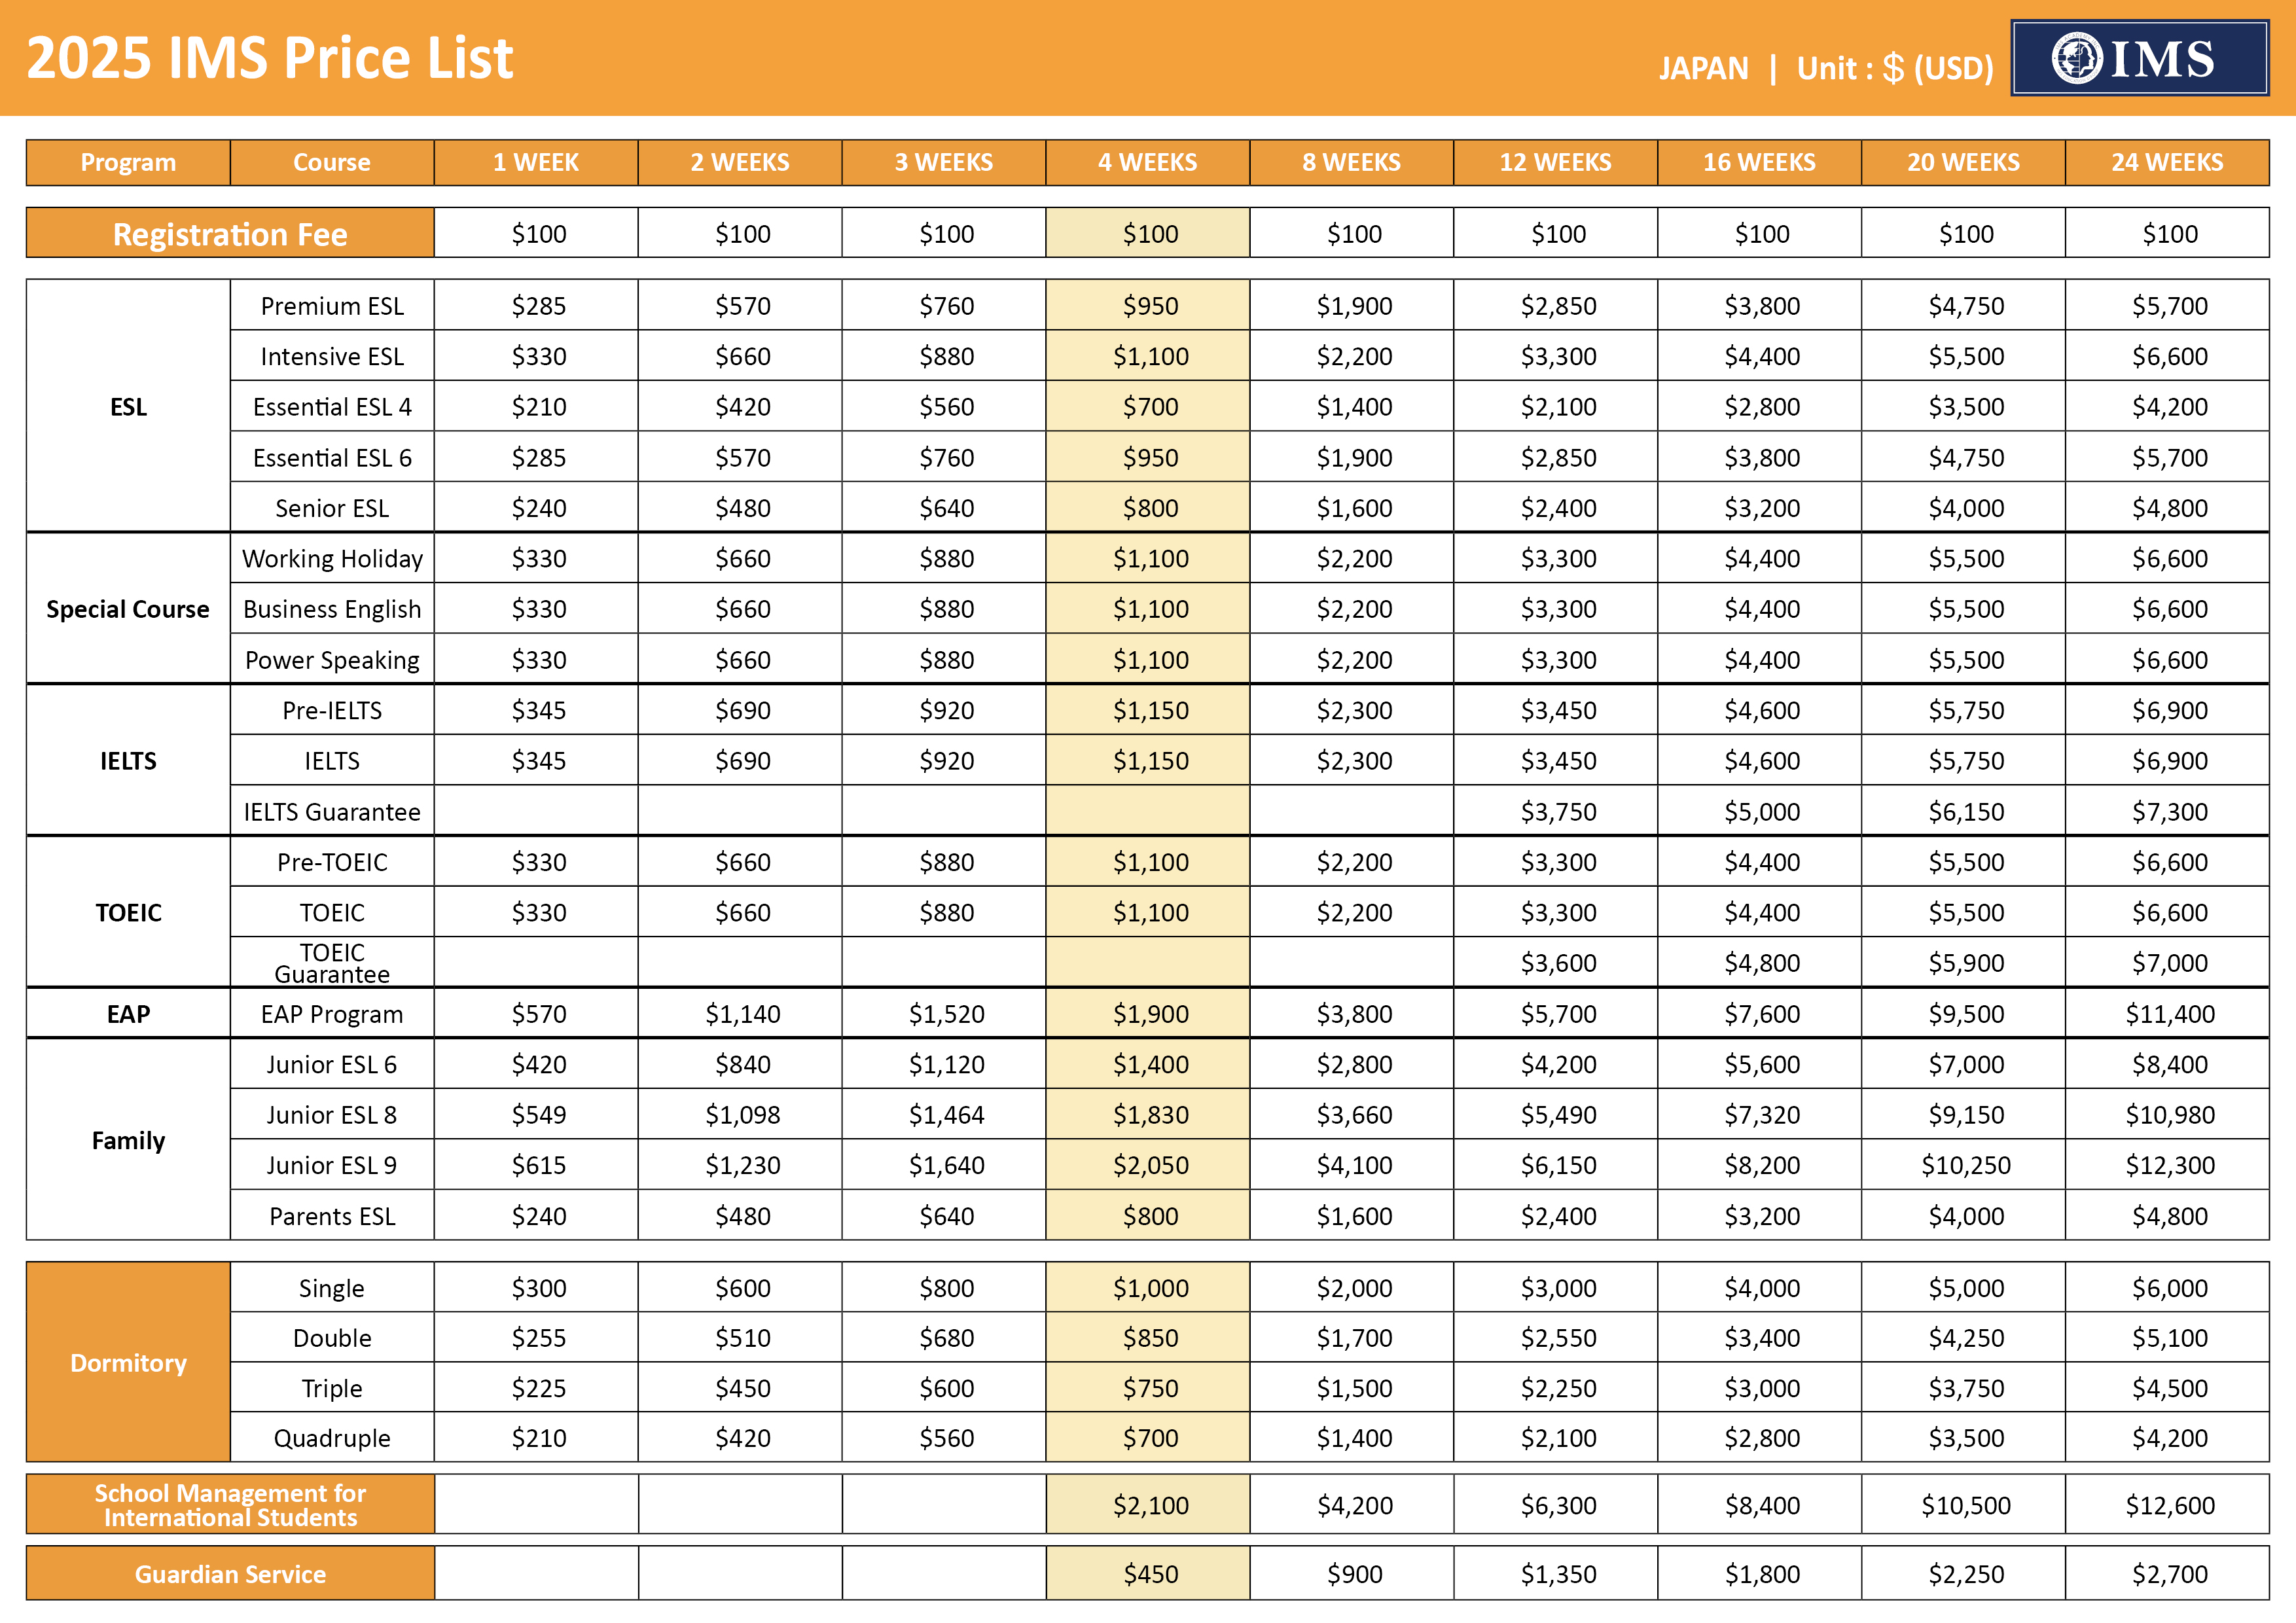This screenshot has height=1623, width=2296.
Task: Click the 2025 IMS Price List title
Action: point(269,58)
